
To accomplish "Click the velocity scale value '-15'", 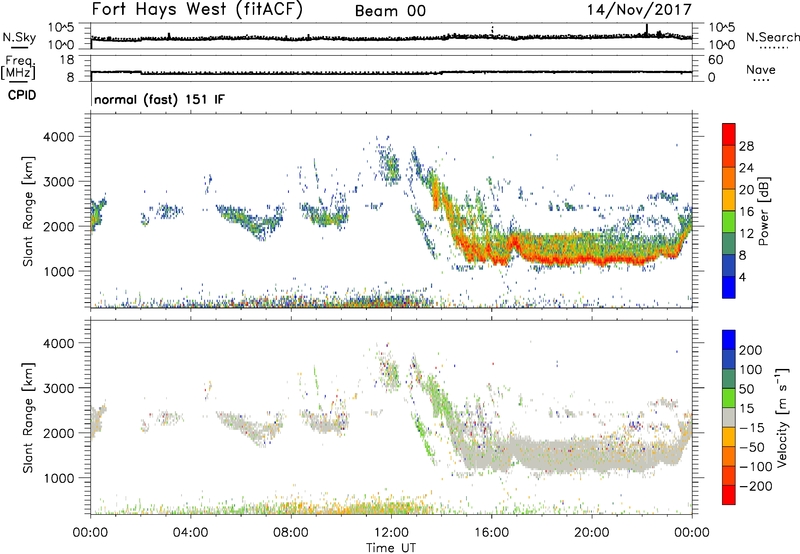I will pos(752,427).
